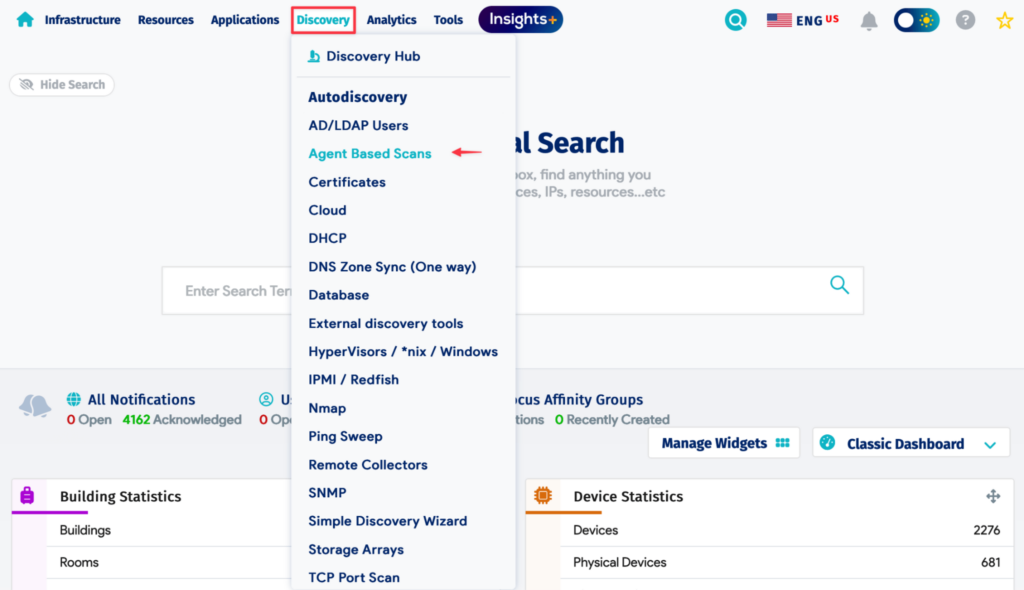
Task: Open the Insights+ button
Action: [x=521, y=20]
